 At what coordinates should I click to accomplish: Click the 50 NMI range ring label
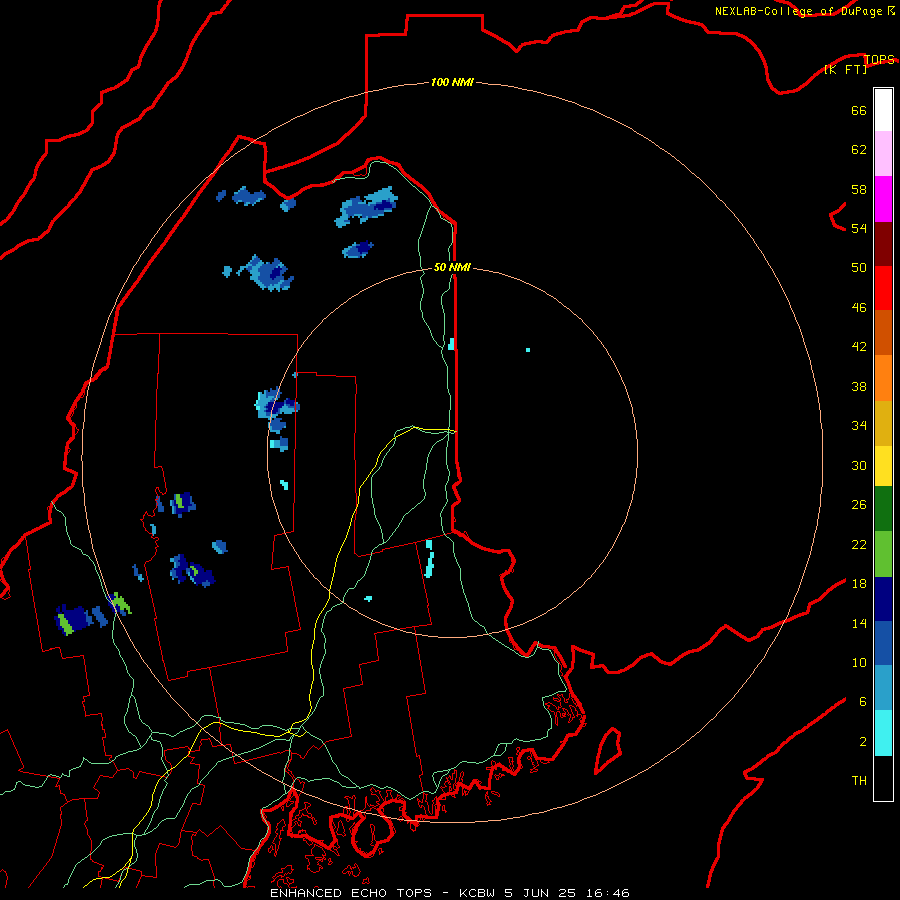(452, 267)
